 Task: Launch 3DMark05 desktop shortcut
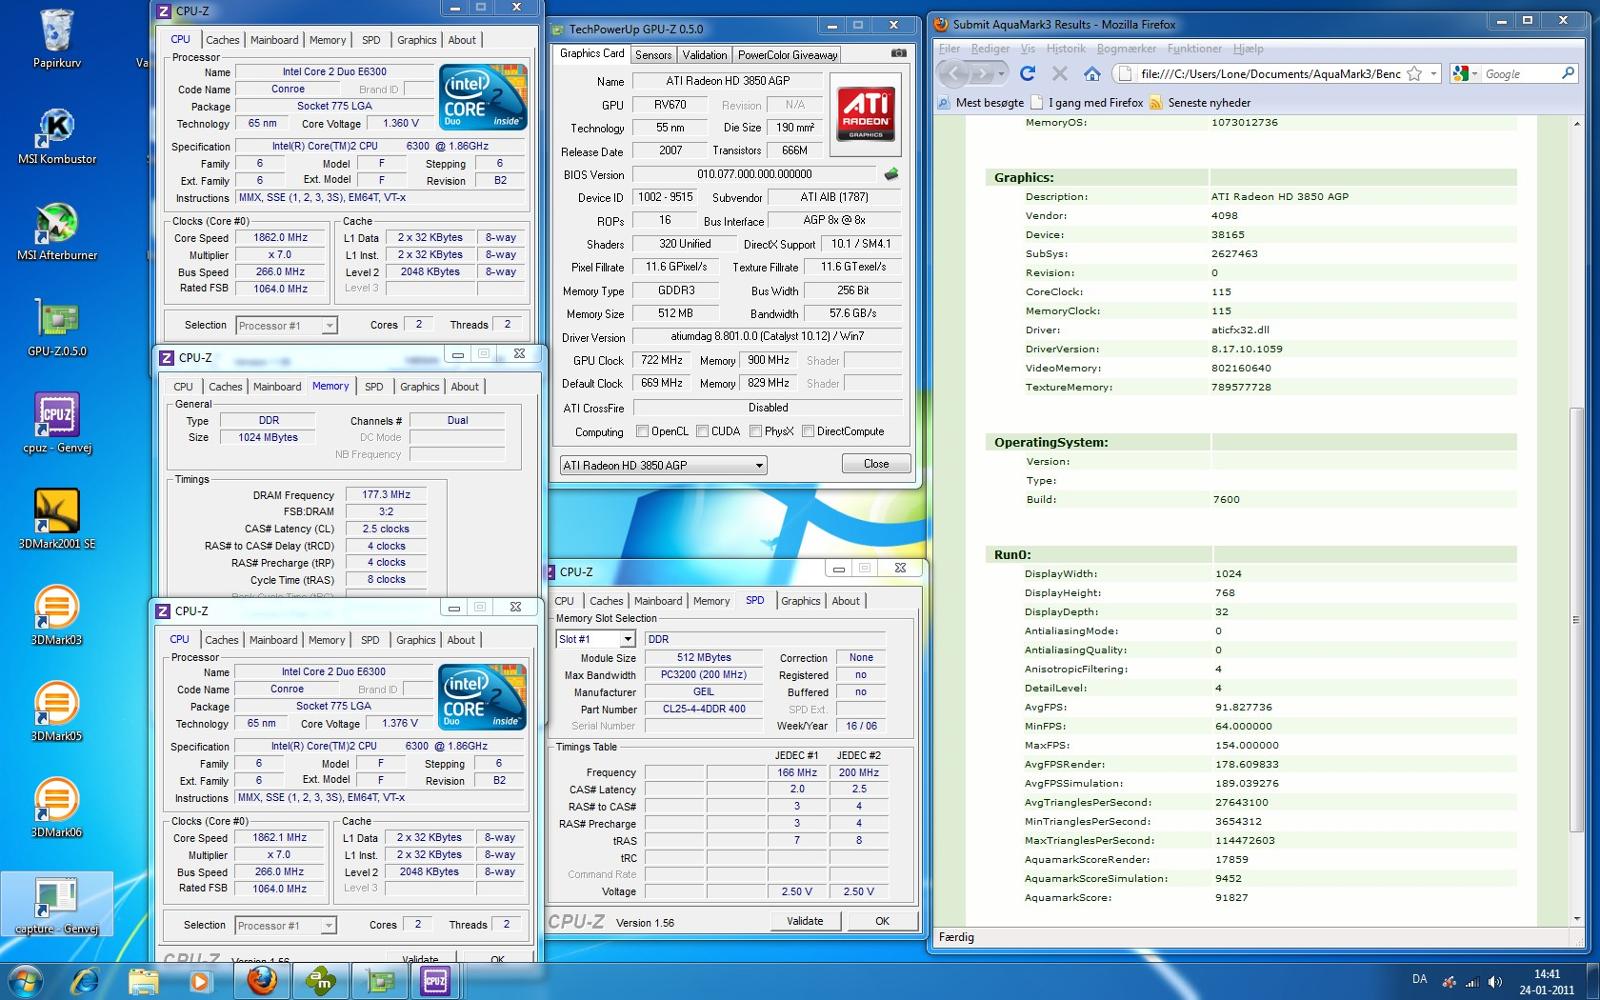tap(57, 711)
